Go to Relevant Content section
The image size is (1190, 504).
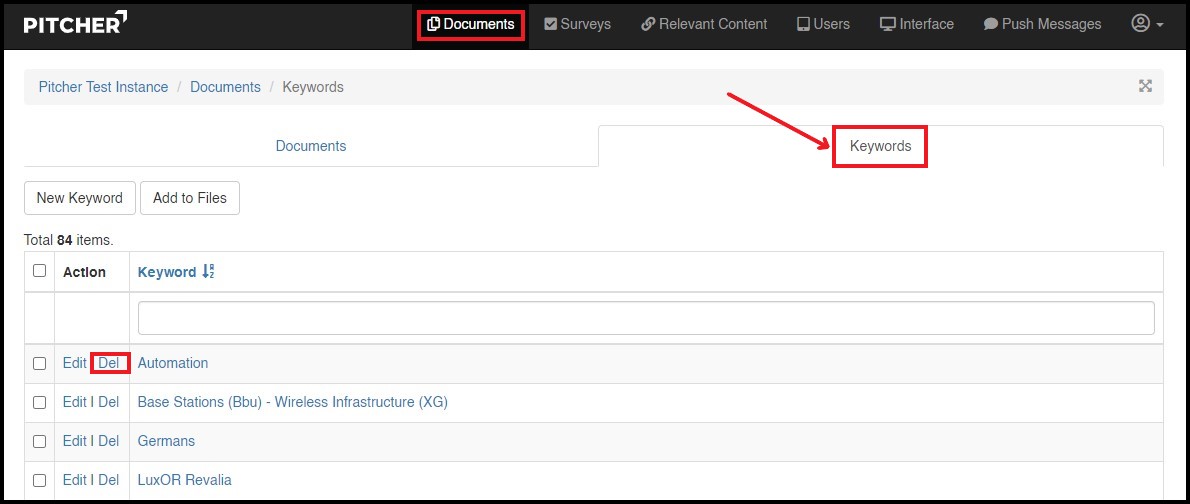(x=704, y=24)
